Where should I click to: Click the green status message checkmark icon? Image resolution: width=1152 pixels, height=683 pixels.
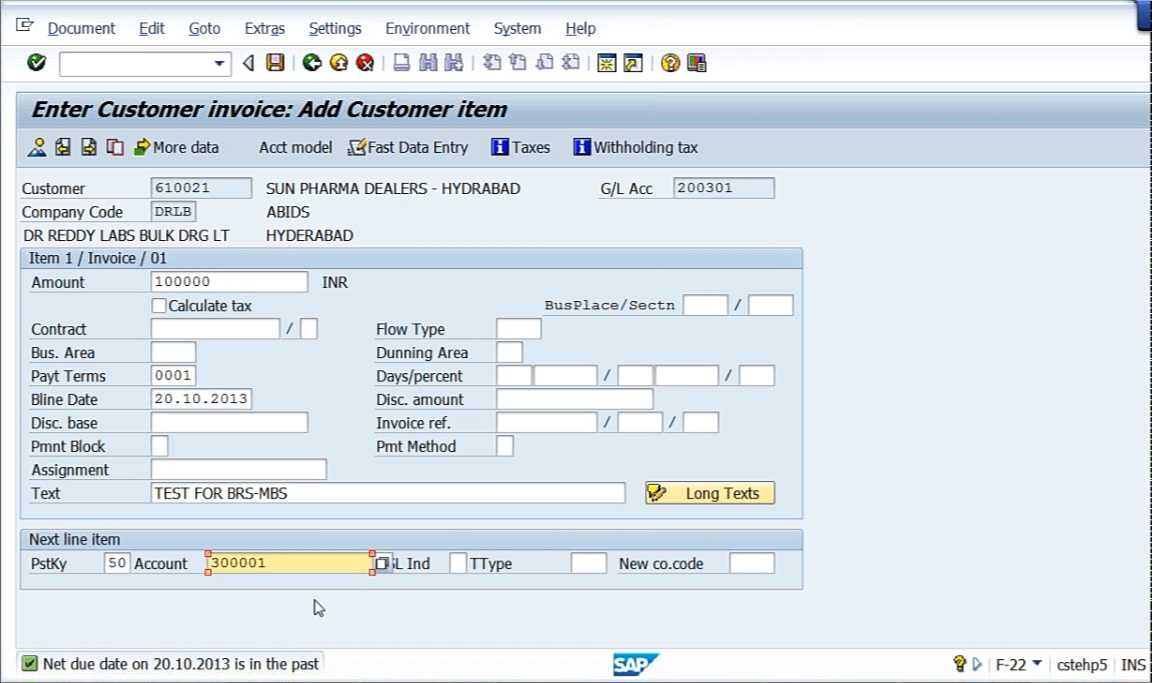point(29,664)
